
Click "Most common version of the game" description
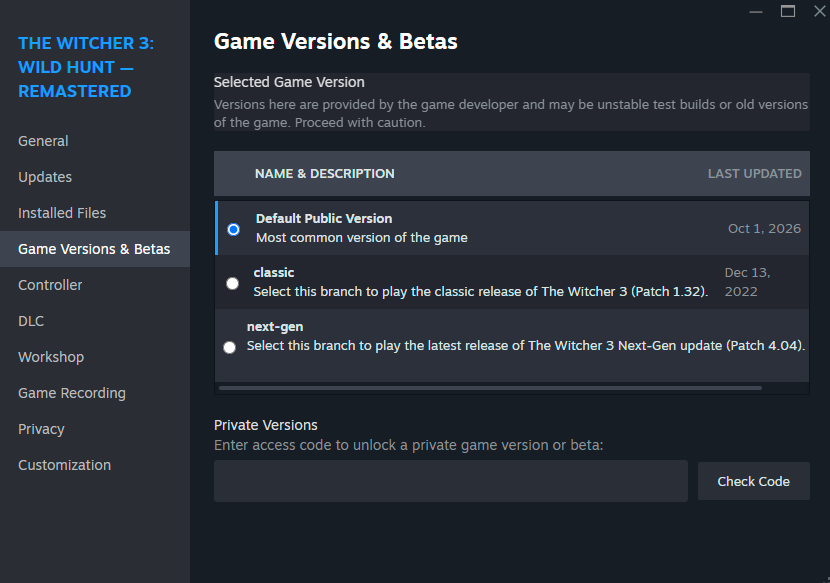[x=362, y=238]
